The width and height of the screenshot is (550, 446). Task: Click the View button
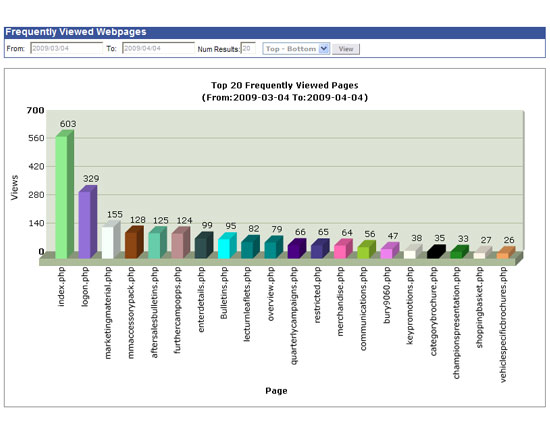pyautogui.click(x=346, y=49)
